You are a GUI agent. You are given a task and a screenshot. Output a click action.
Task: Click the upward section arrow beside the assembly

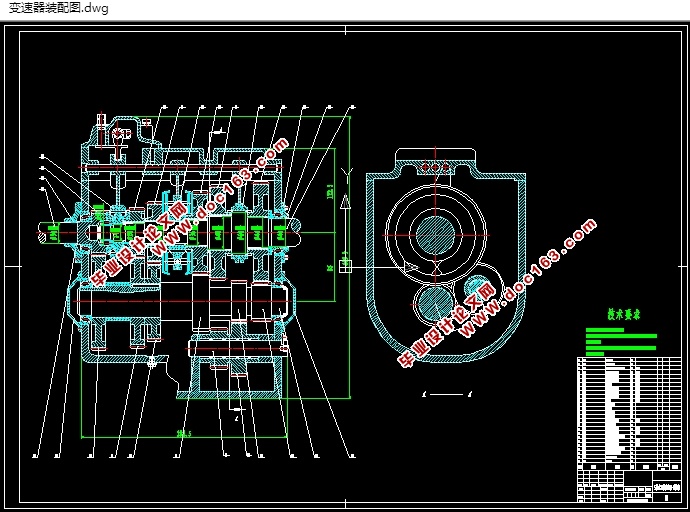[346, 202]
